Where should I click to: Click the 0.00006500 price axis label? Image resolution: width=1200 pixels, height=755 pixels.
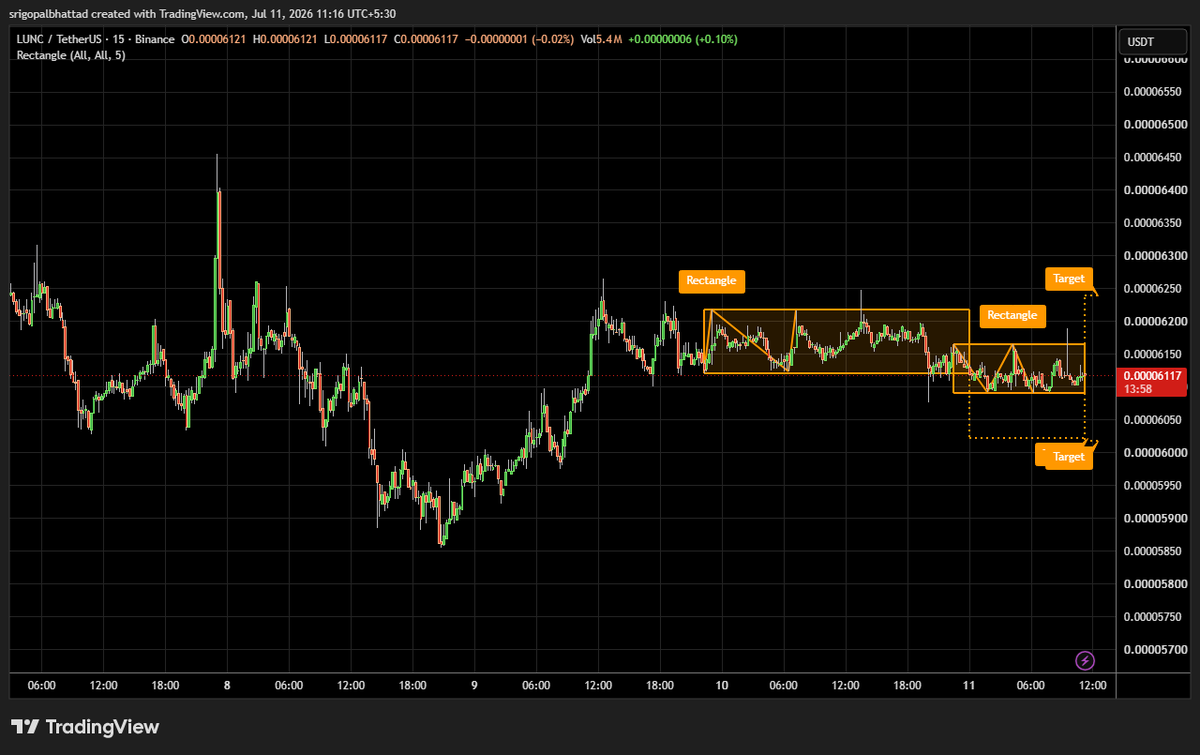pyautogui.click(x=1155, y=125)
